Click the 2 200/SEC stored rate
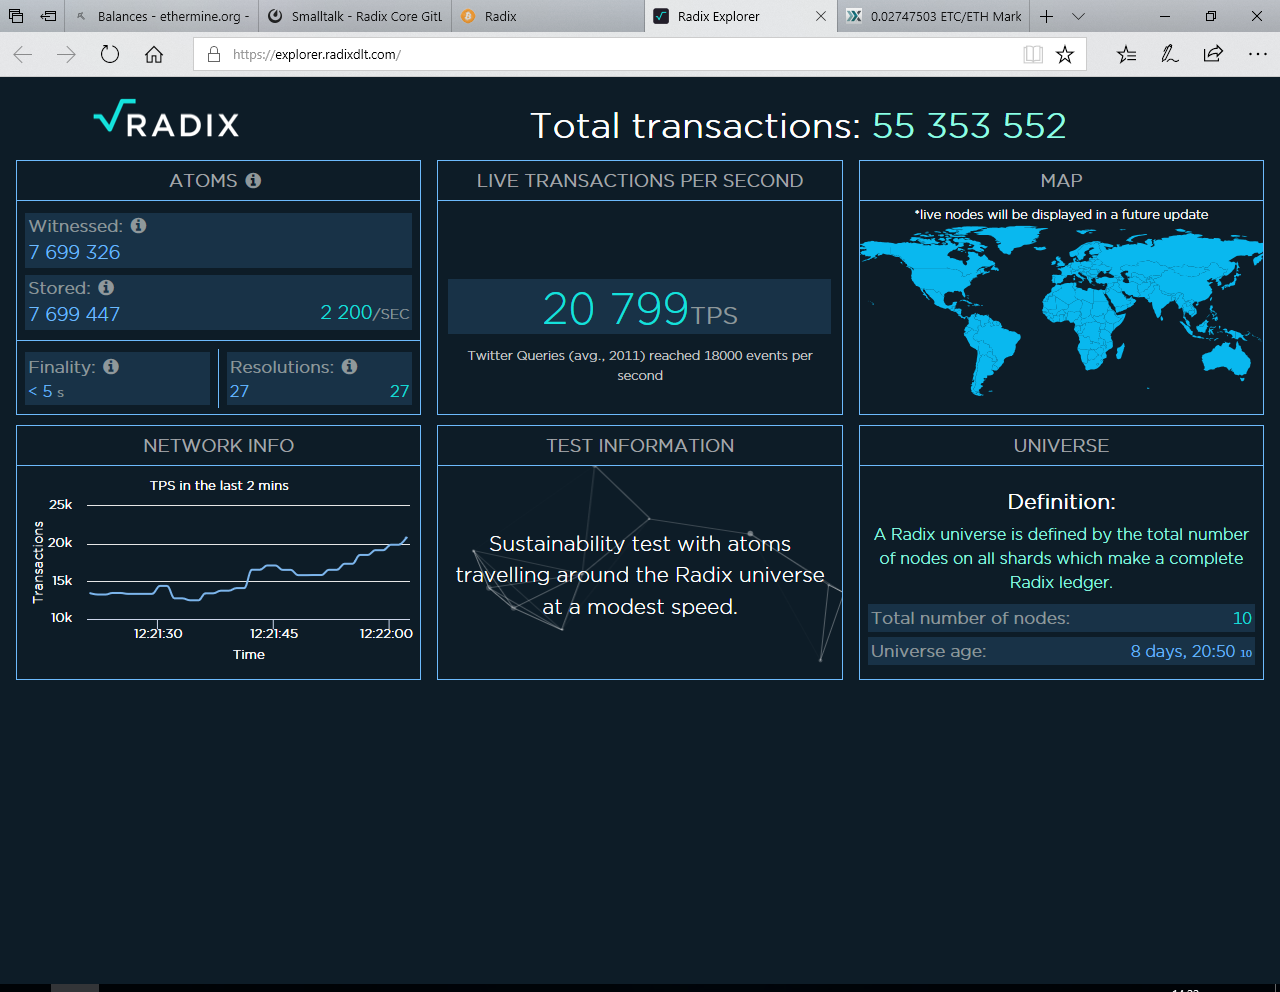 pyautogui.click(x=365, y=313)
